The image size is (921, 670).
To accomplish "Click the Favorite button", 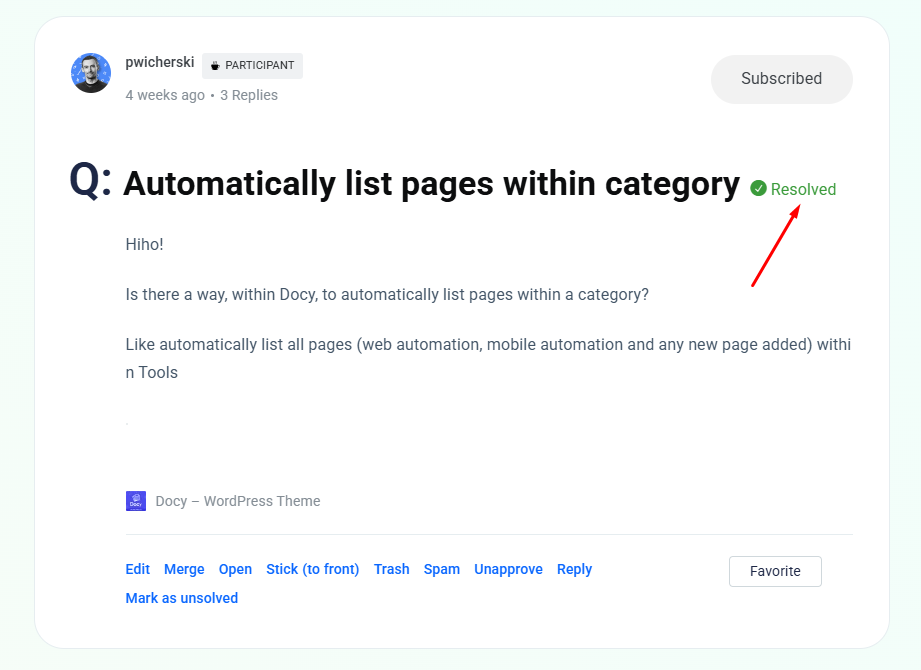I will 775,571.
